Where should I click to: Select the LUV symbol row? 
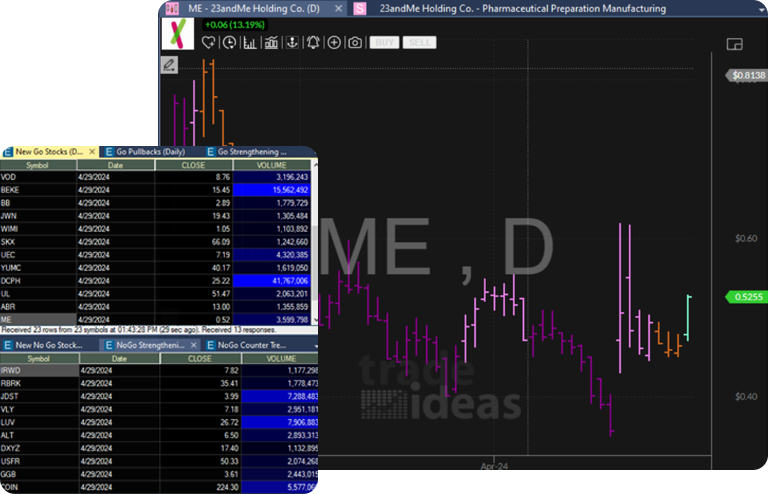tap(159, 423)
